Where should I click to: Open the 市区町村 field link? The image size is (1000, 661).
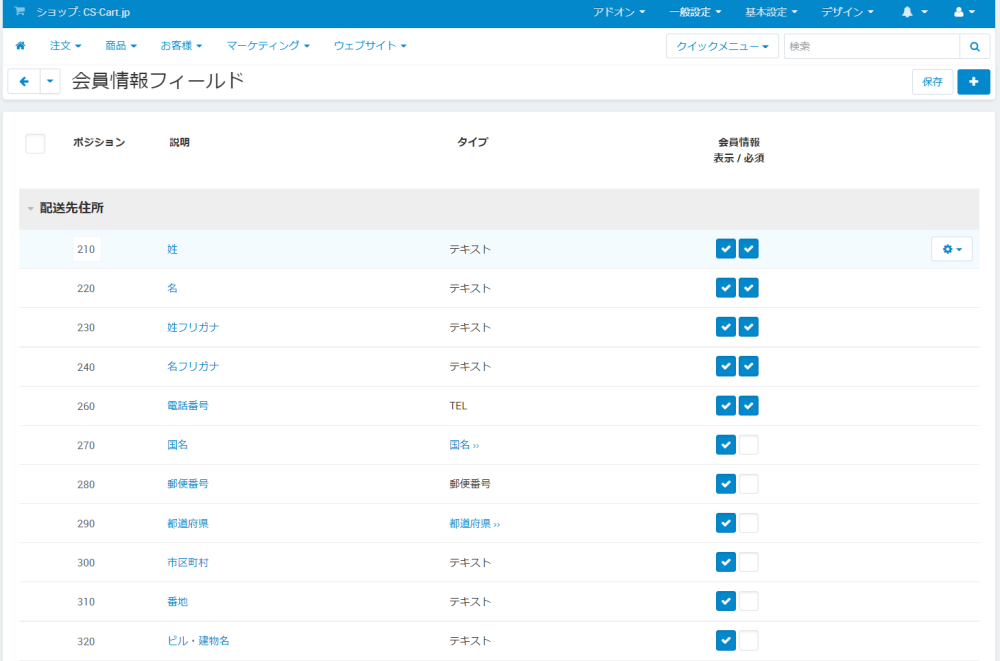(188, 562)
